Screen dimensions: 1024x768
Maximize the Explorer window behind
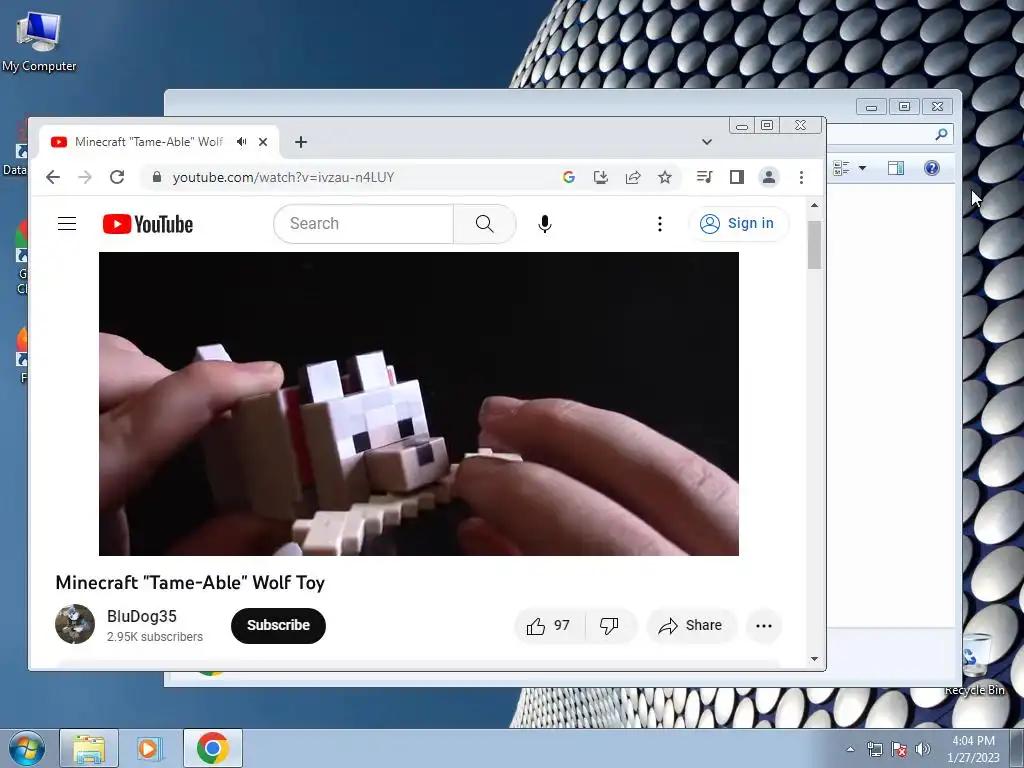click(x=904, y=106)
